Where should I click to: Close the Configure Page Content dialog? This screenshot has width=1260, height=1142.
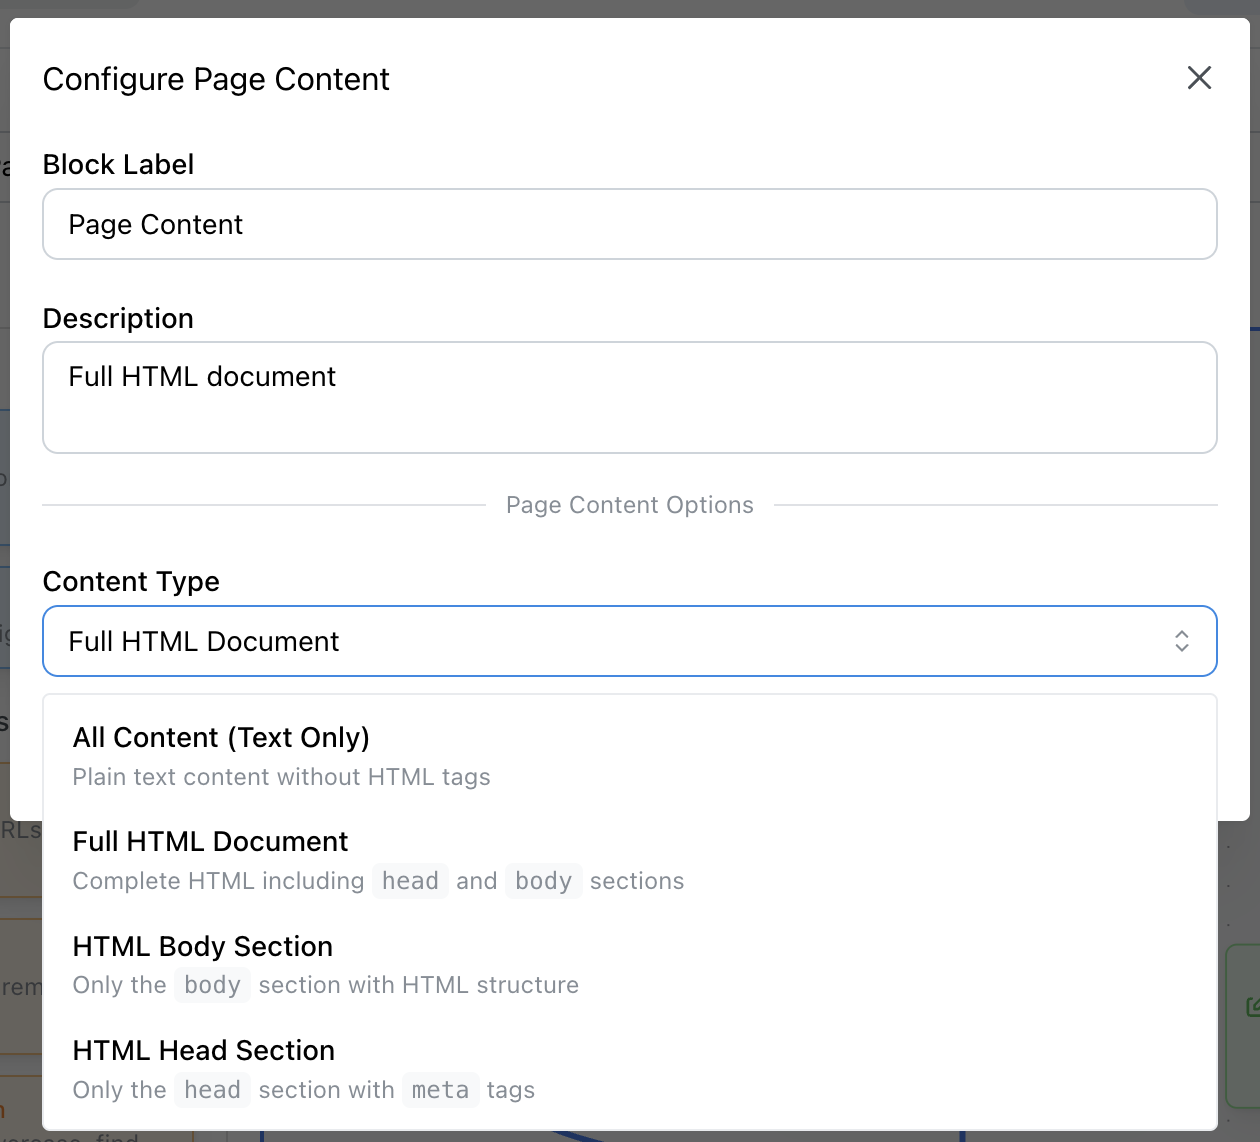pyautogui.click(x=1199, y=78)
